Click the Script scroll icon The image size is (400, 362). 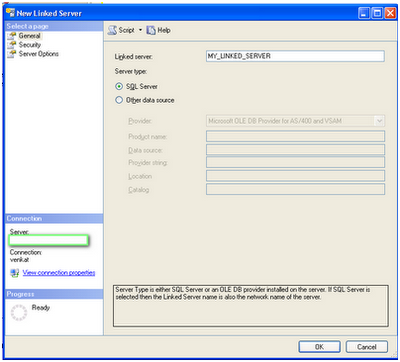coord(112,30)
